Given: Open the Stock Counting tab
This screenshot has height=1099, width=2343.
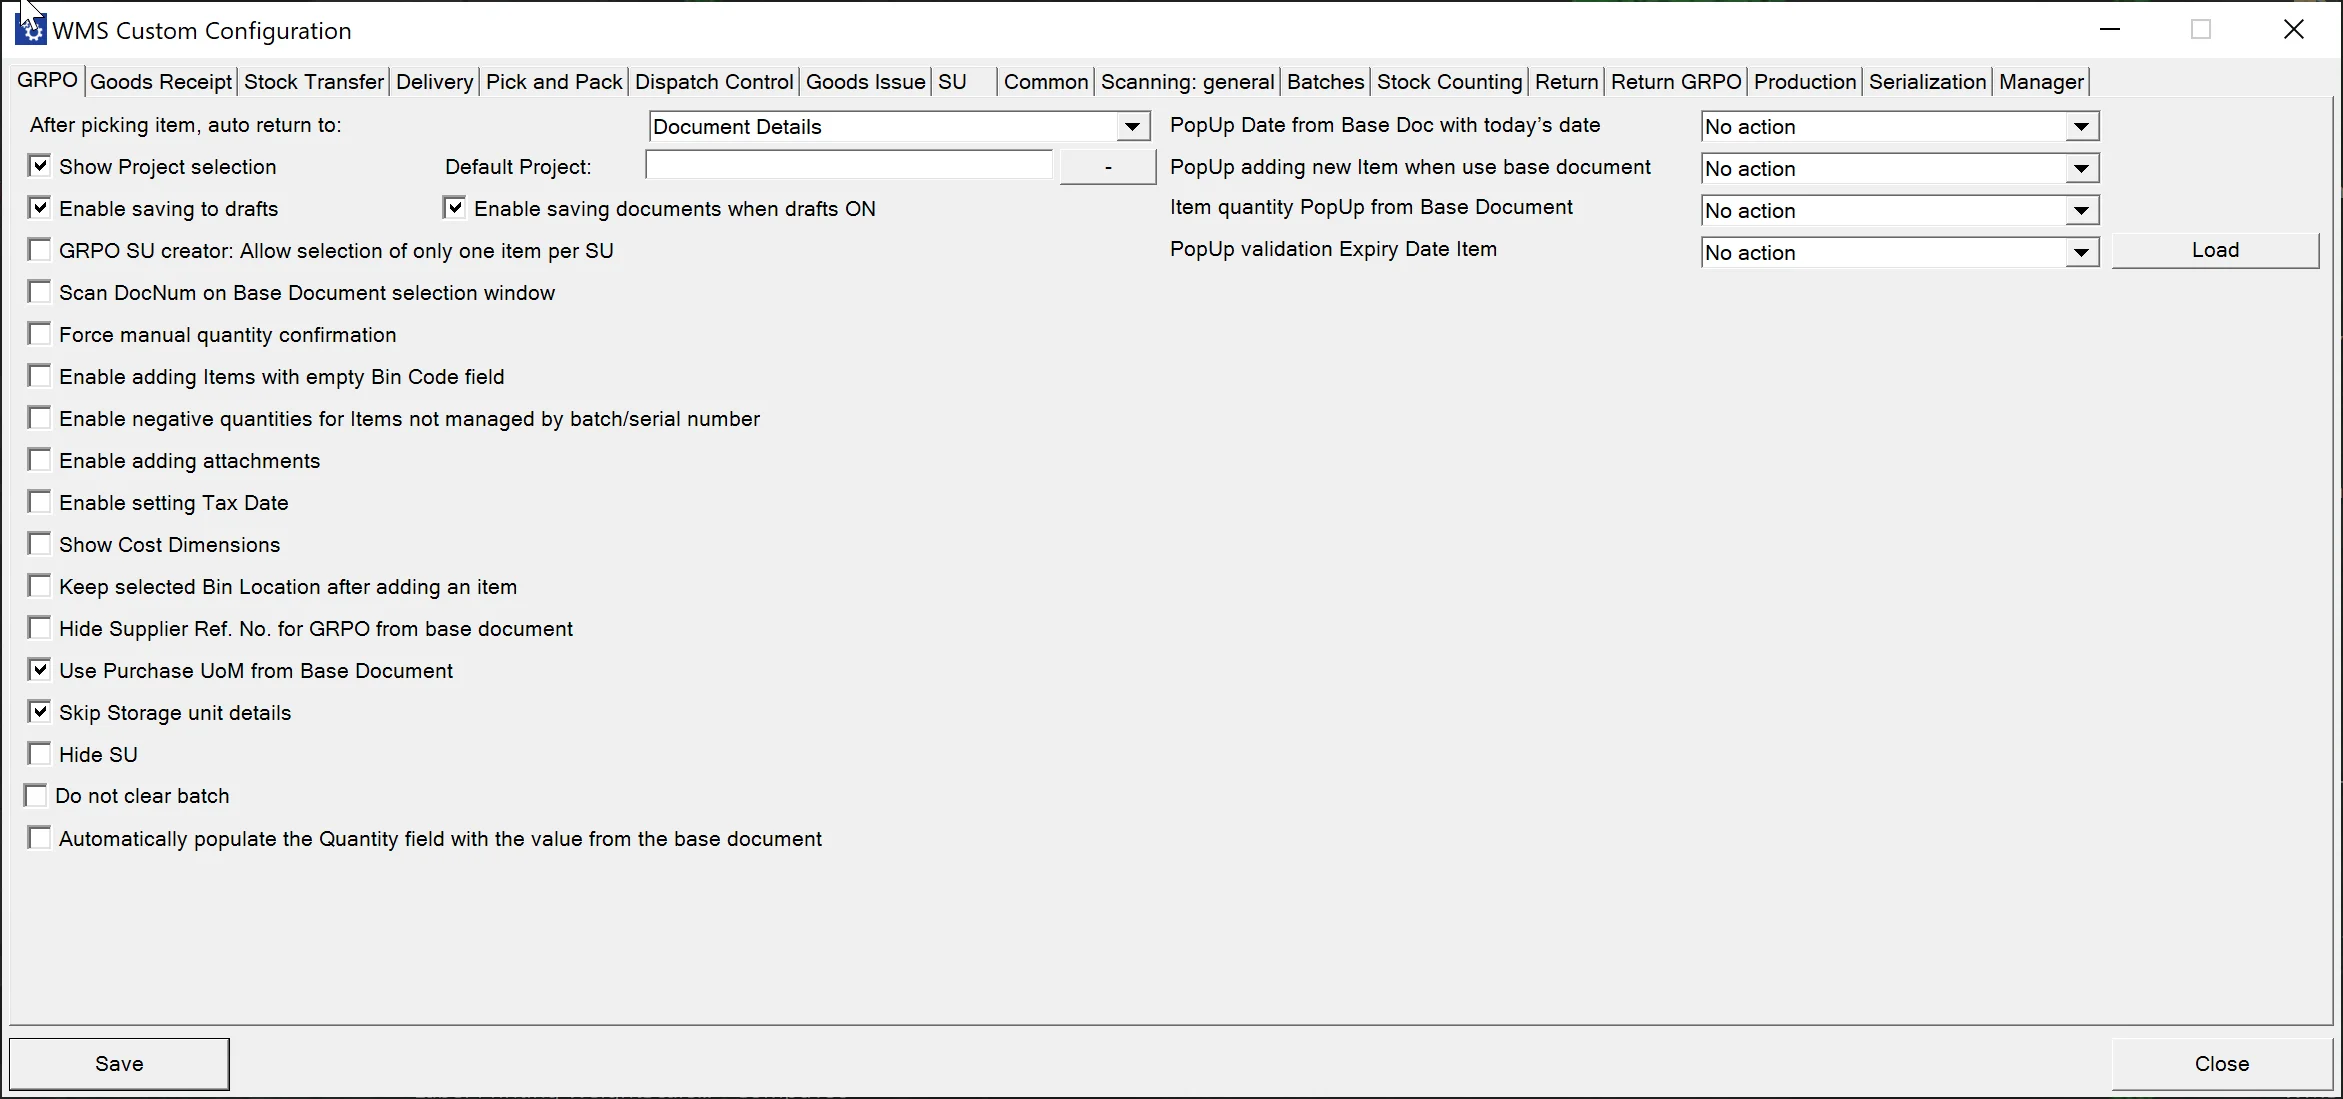Looking at the screenshot, I should [x=1449, y=82].
